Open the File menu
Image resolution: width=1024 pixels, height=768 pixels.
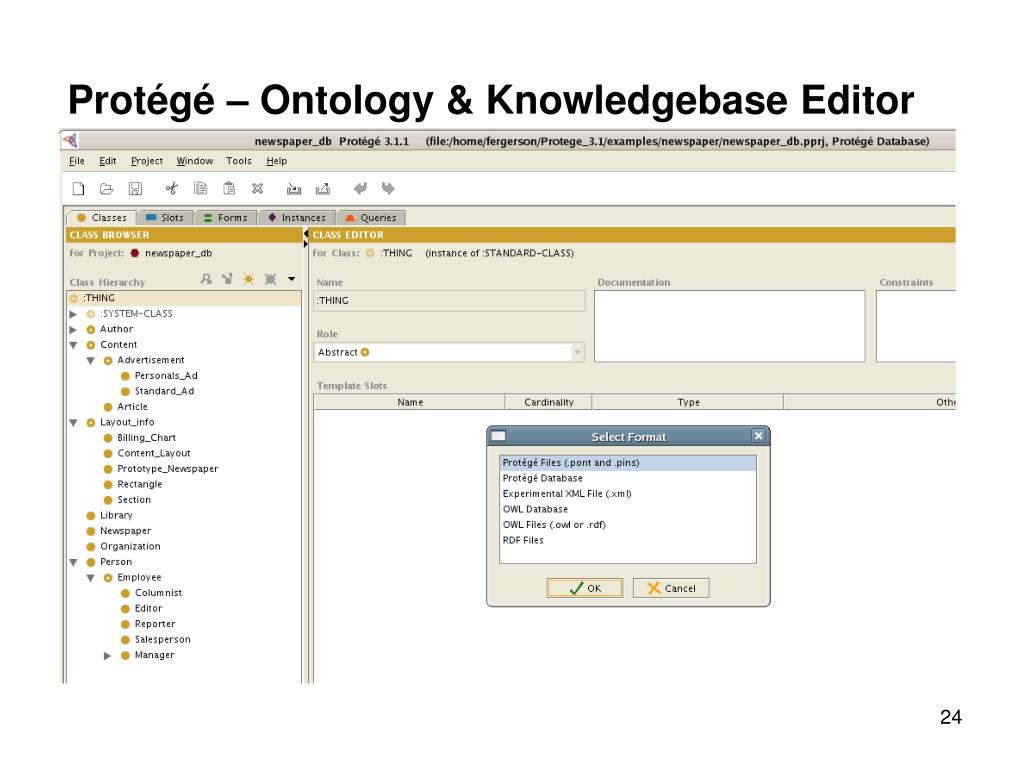coord(76,161)
